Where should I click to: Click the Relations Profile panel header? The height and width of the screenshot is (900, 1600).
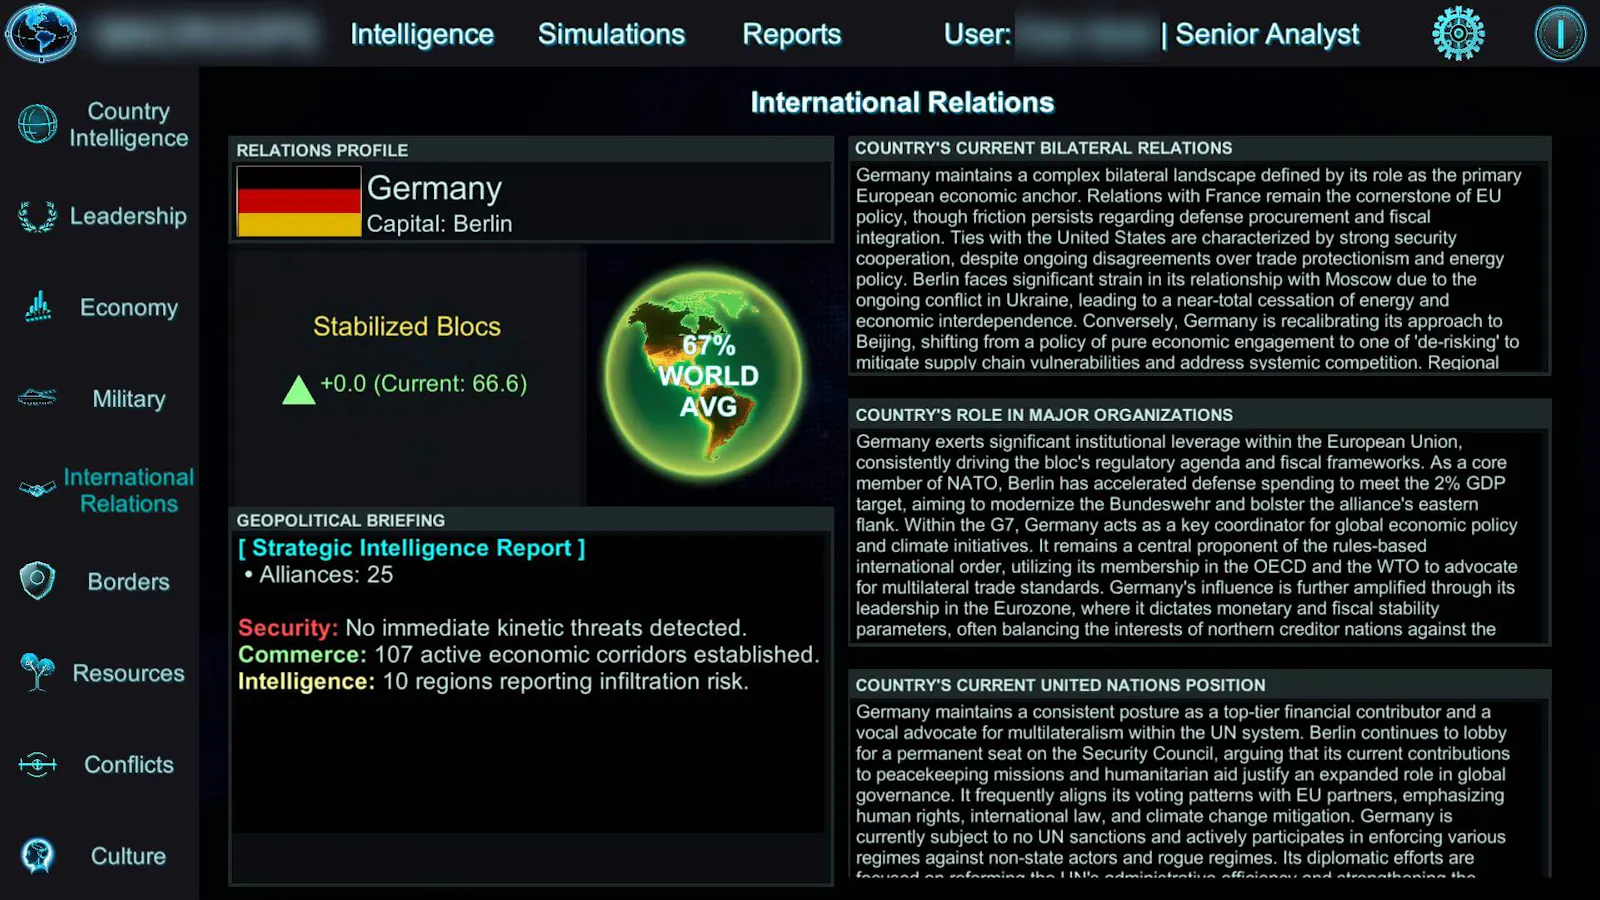[x=322, y=150]
